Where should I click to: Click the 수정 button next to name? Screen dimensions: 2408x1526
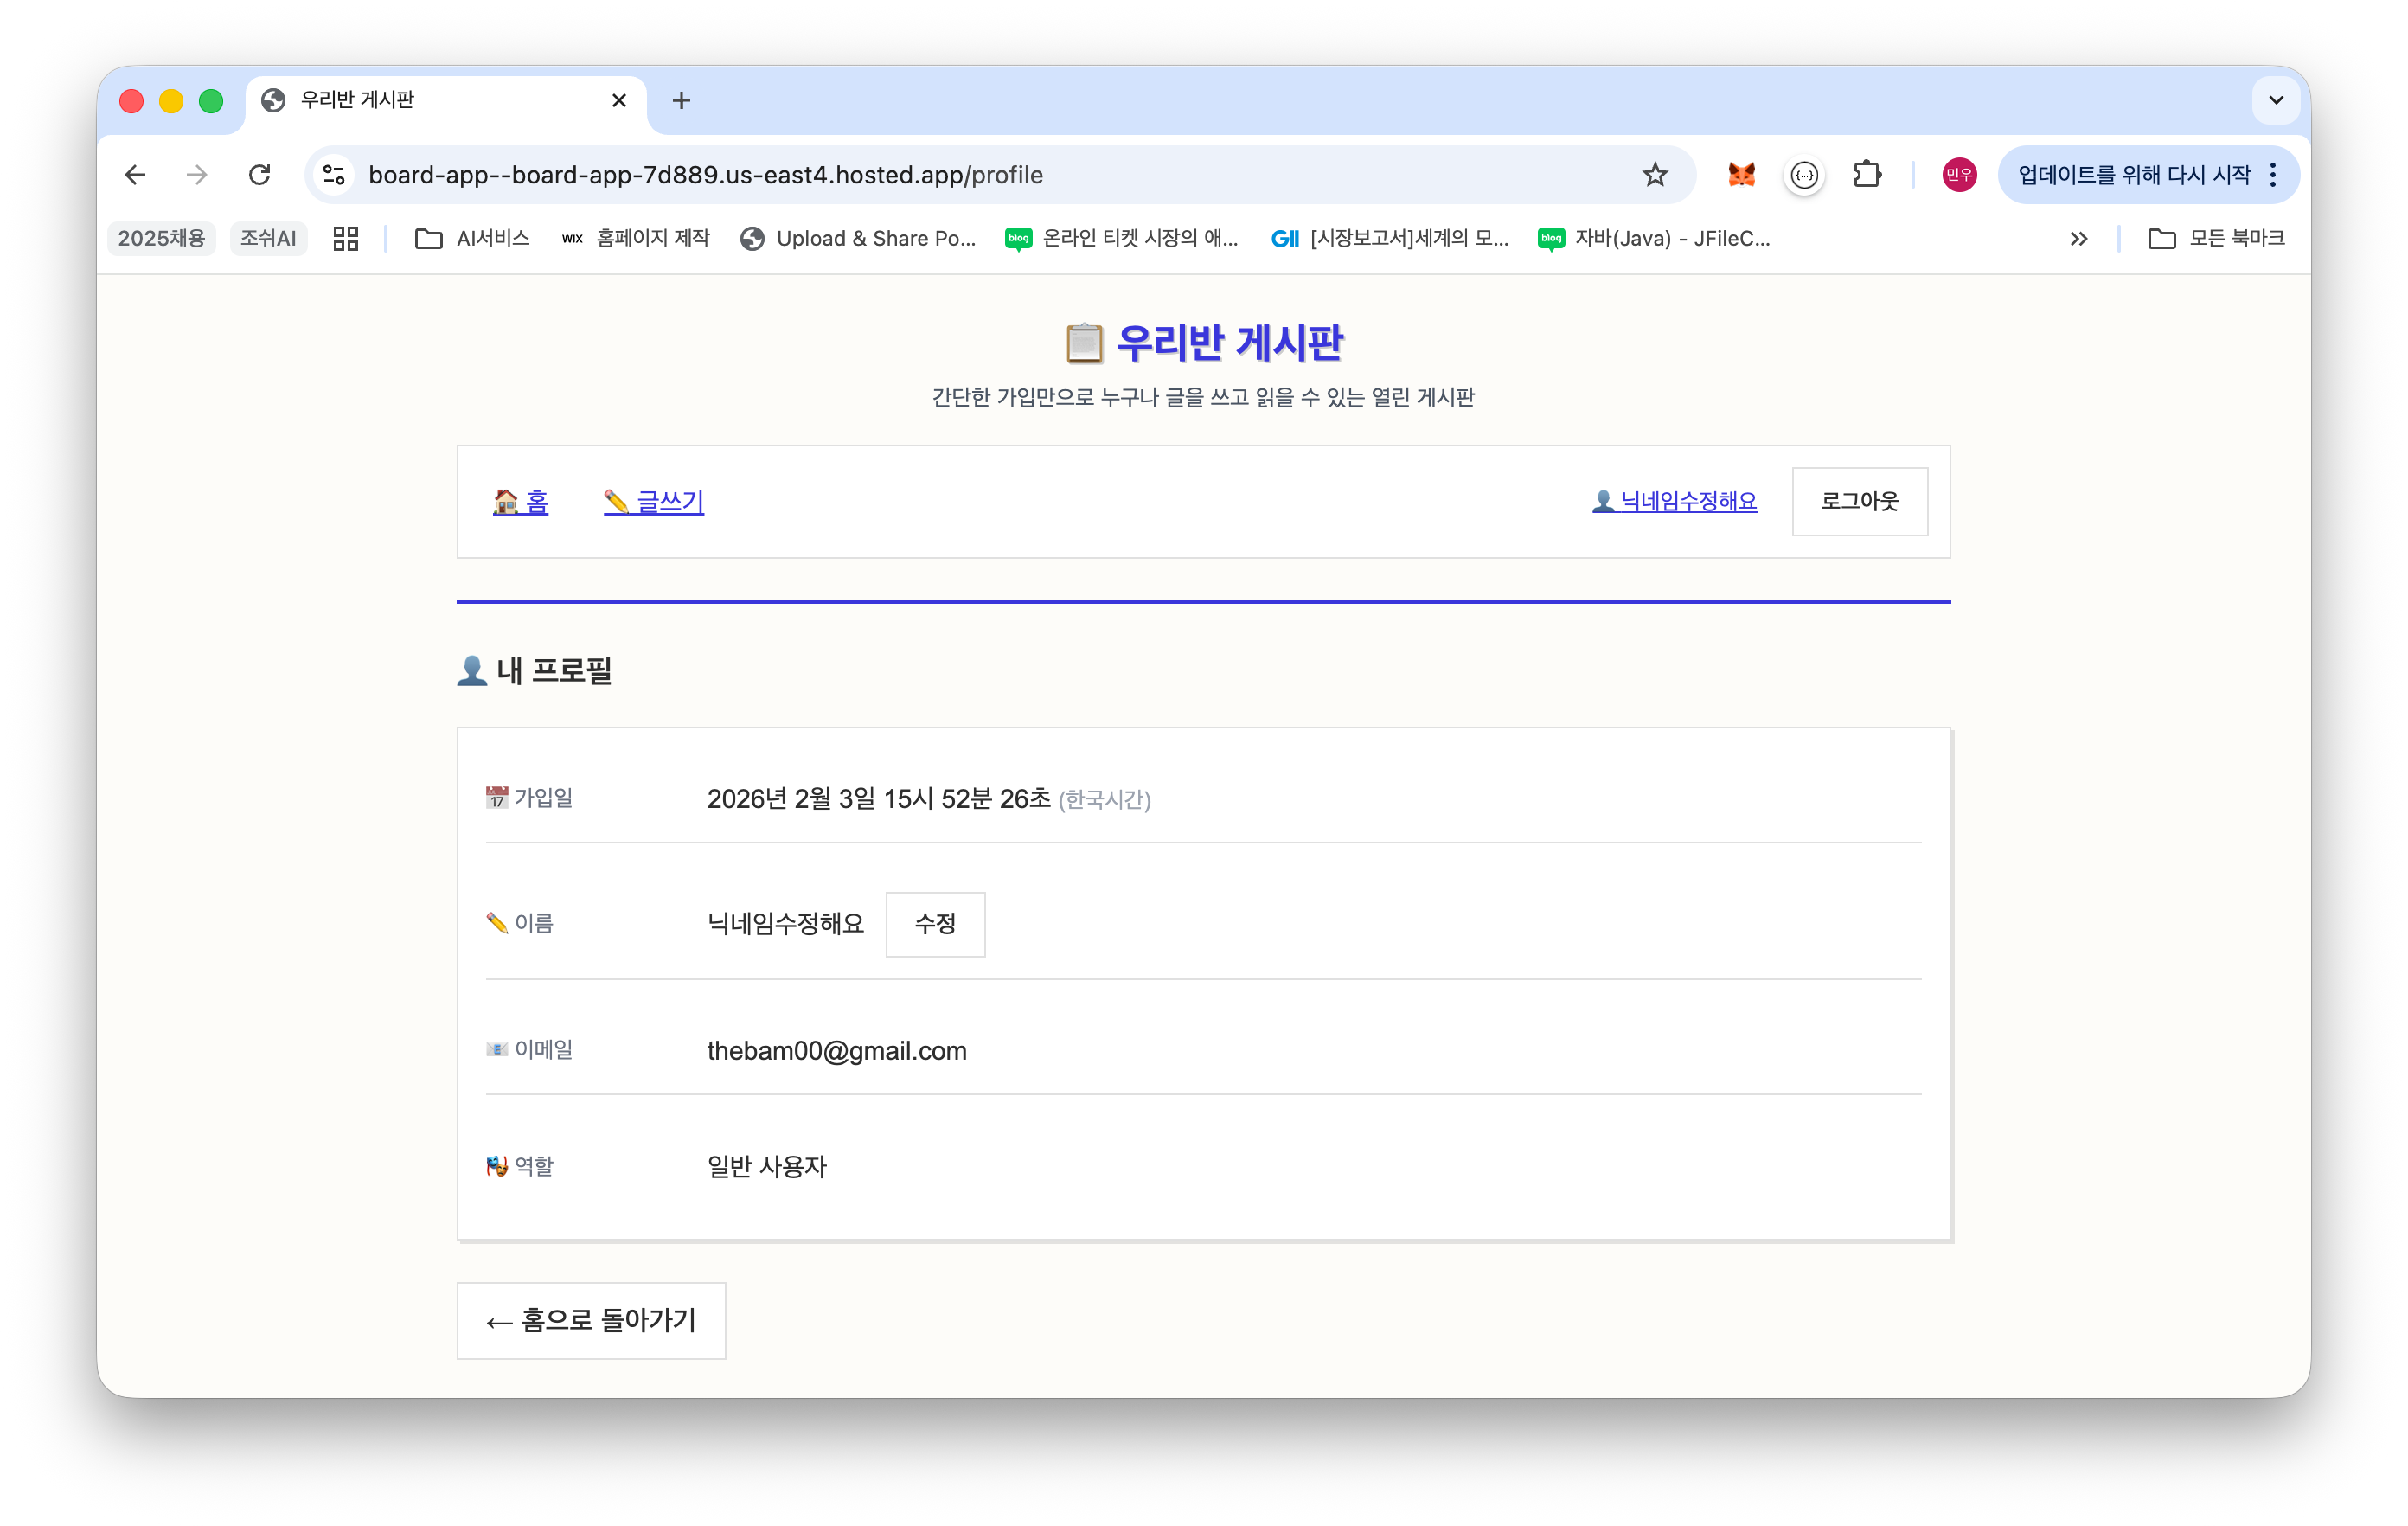pos(934,924)
